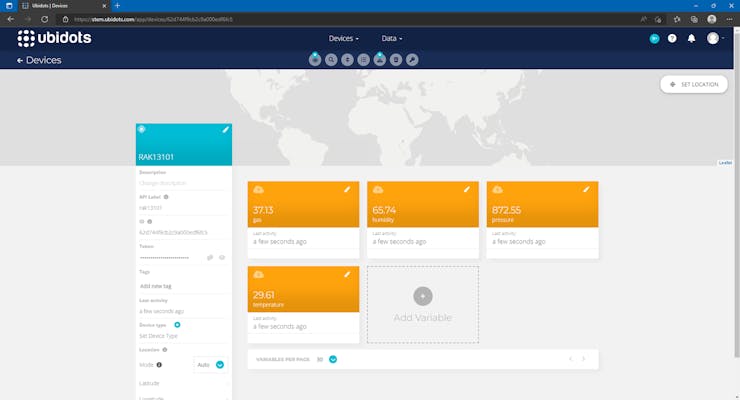This screenshot has width=740, height=400.
Task: Open a new browser tab
Action: 118,6
